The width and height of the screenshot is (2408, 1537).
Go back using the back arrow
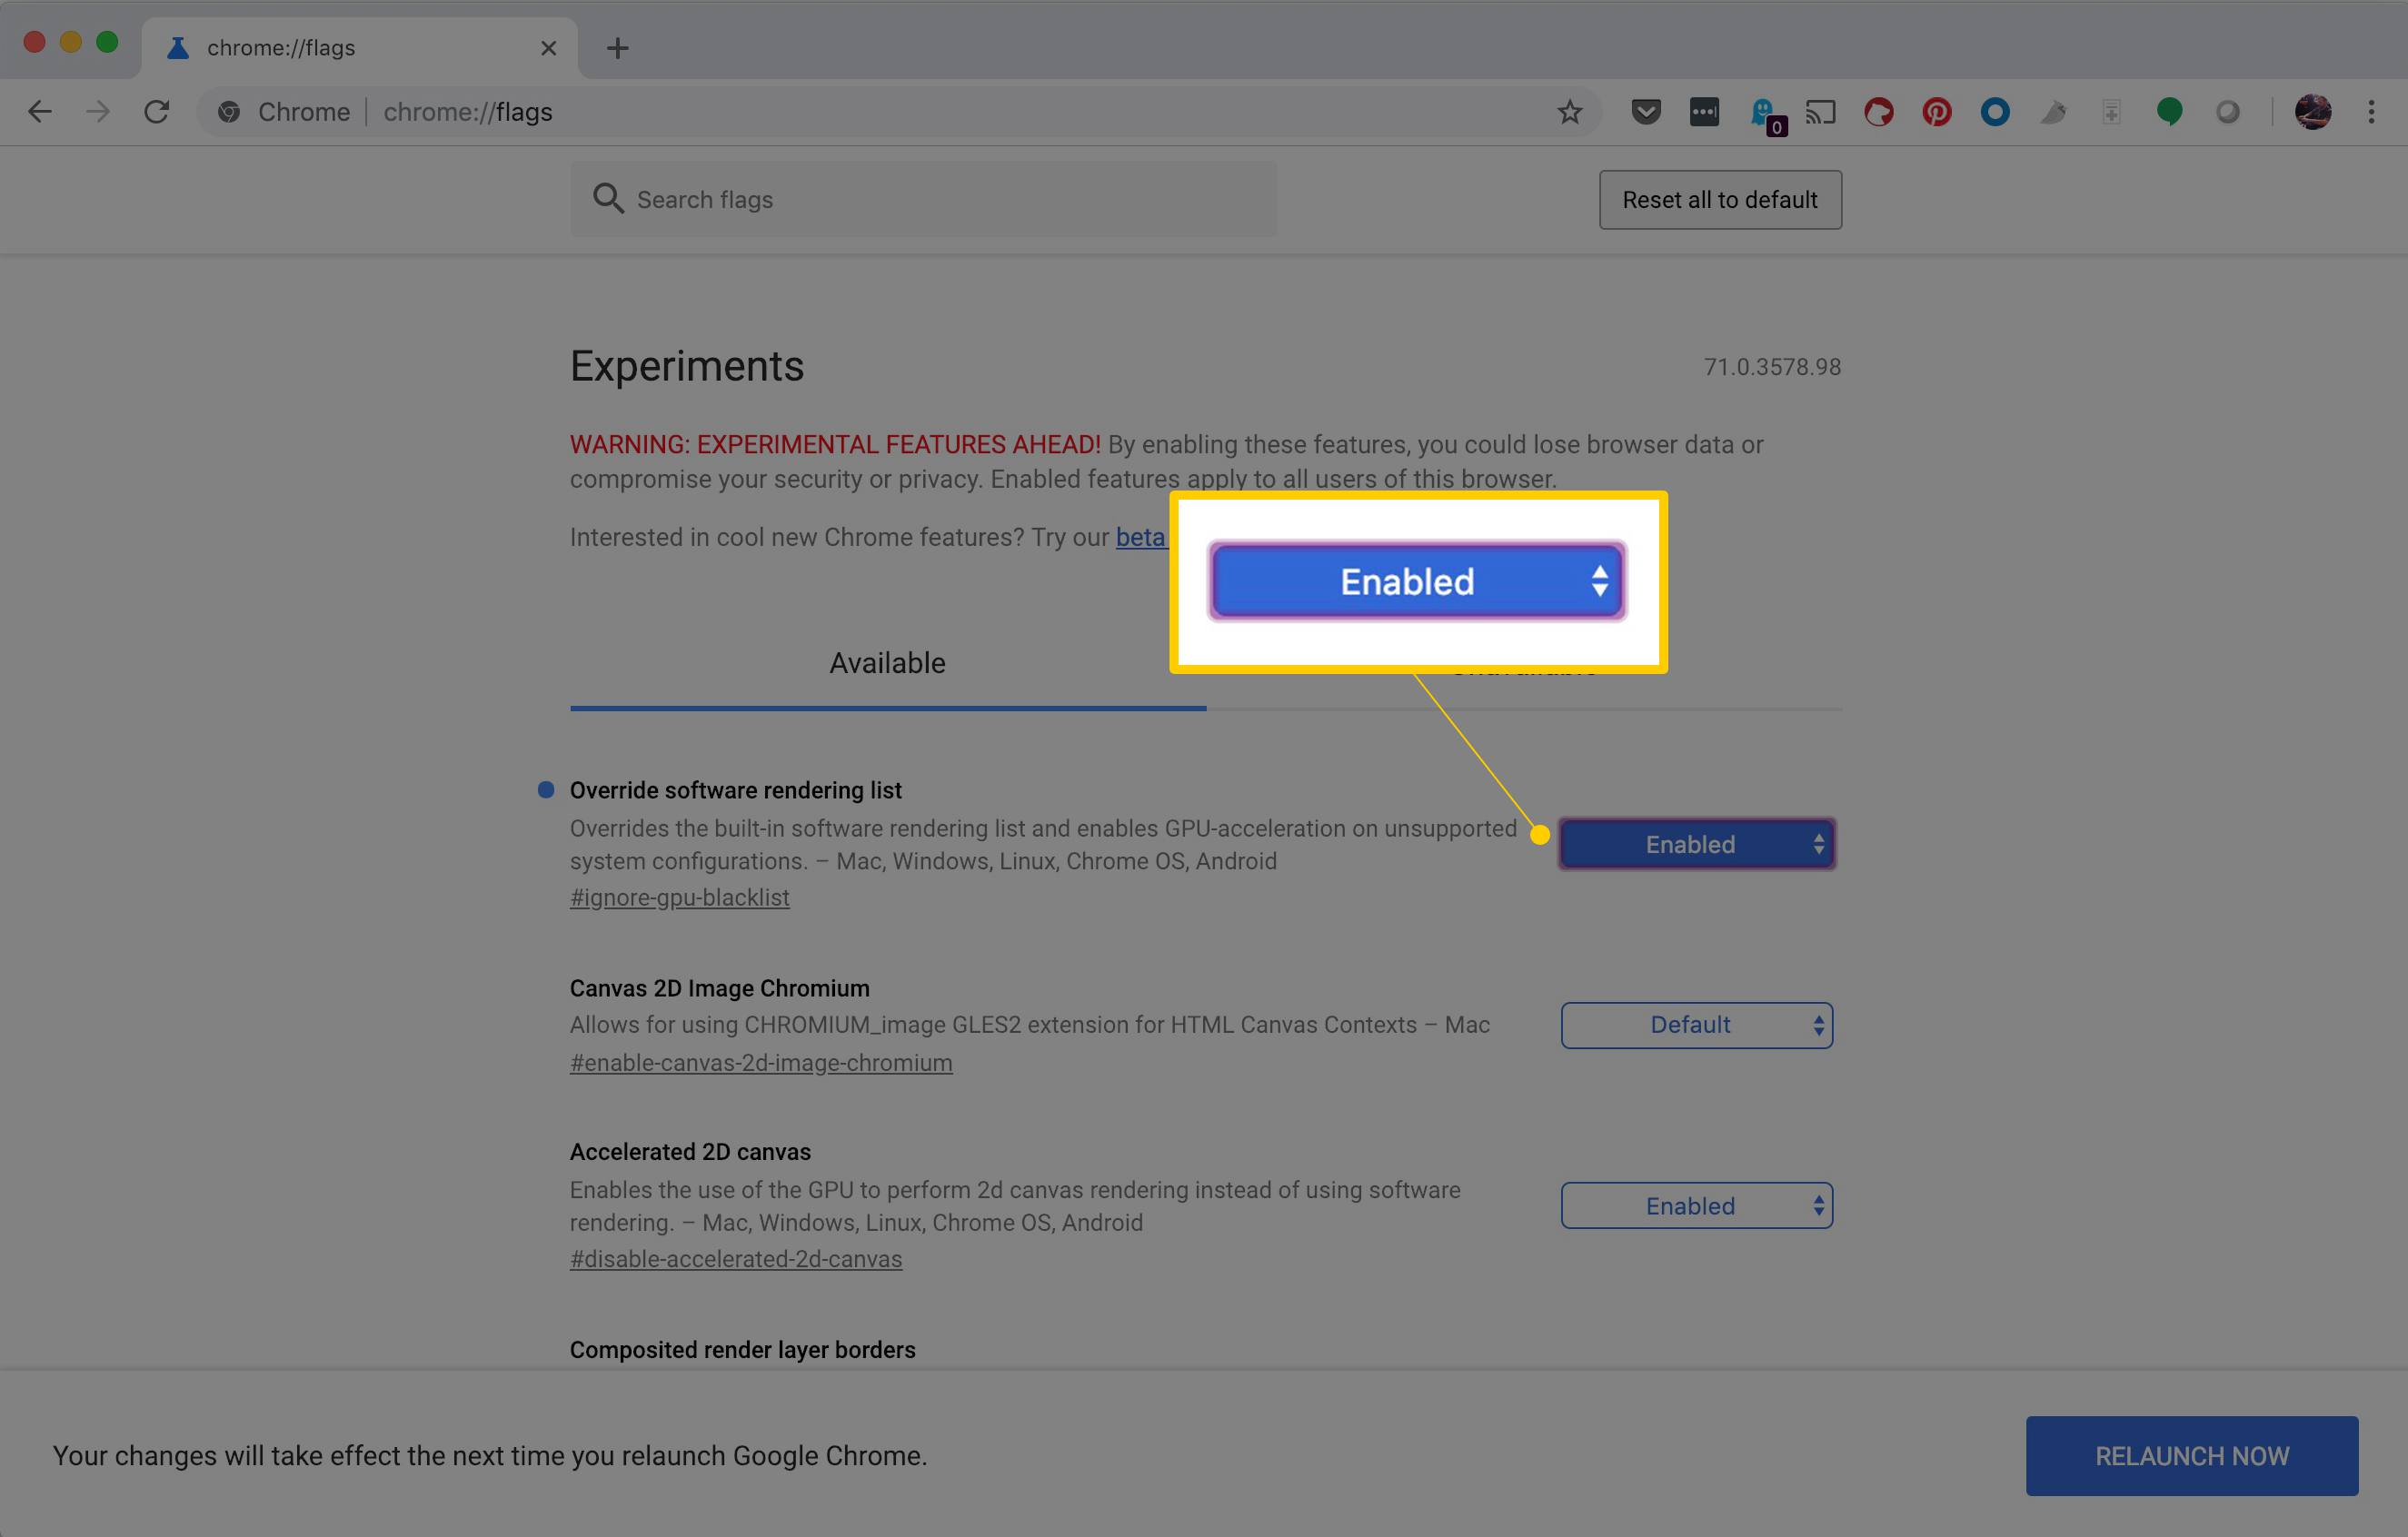[x=40, y=111]
